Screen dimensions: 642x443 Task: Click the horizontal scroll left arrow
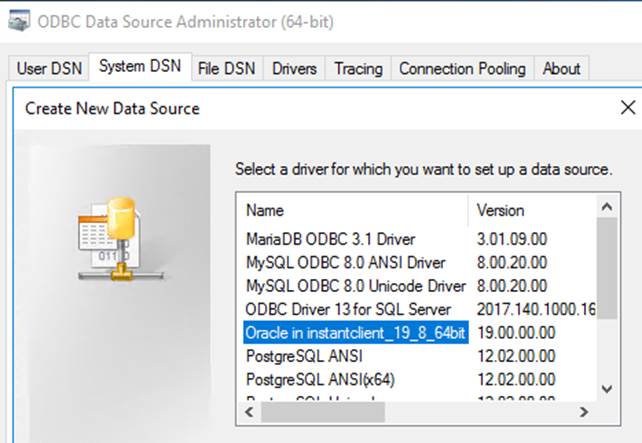[x=249, y=411]
